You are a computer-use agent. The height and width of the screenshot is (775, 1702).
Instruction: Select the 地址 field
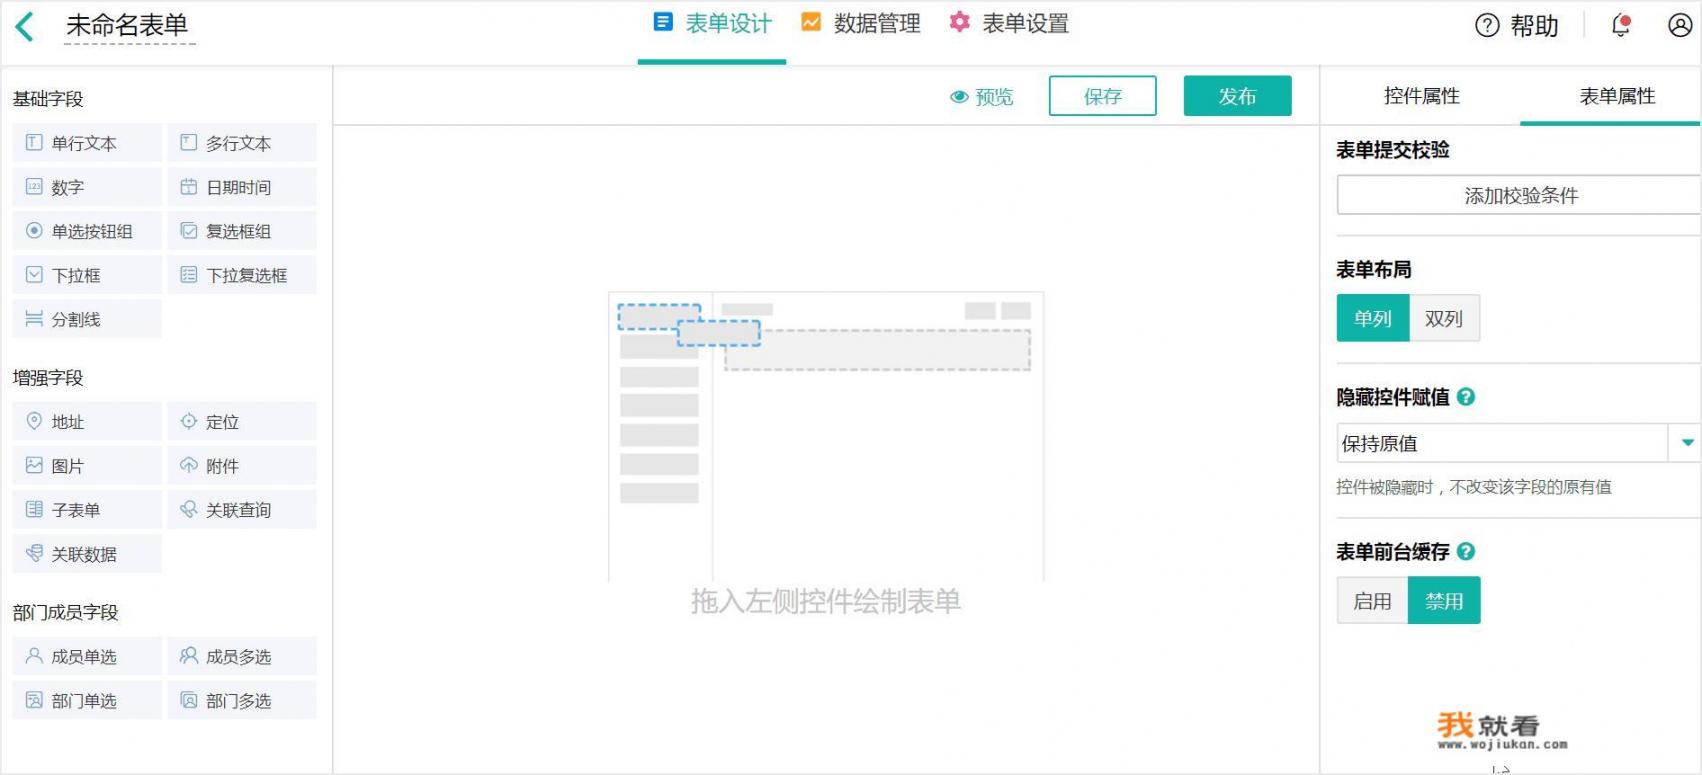pos(87,422)
